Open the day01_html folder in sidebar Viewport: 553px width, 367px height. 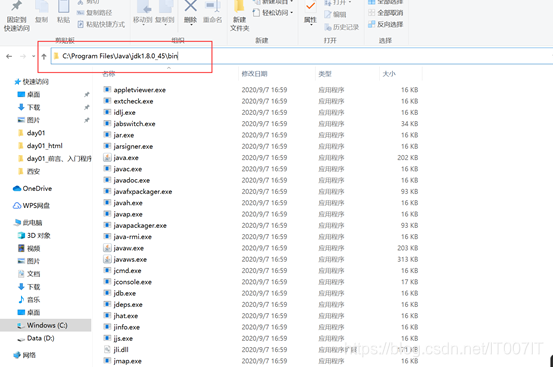(x=40, y=146)
